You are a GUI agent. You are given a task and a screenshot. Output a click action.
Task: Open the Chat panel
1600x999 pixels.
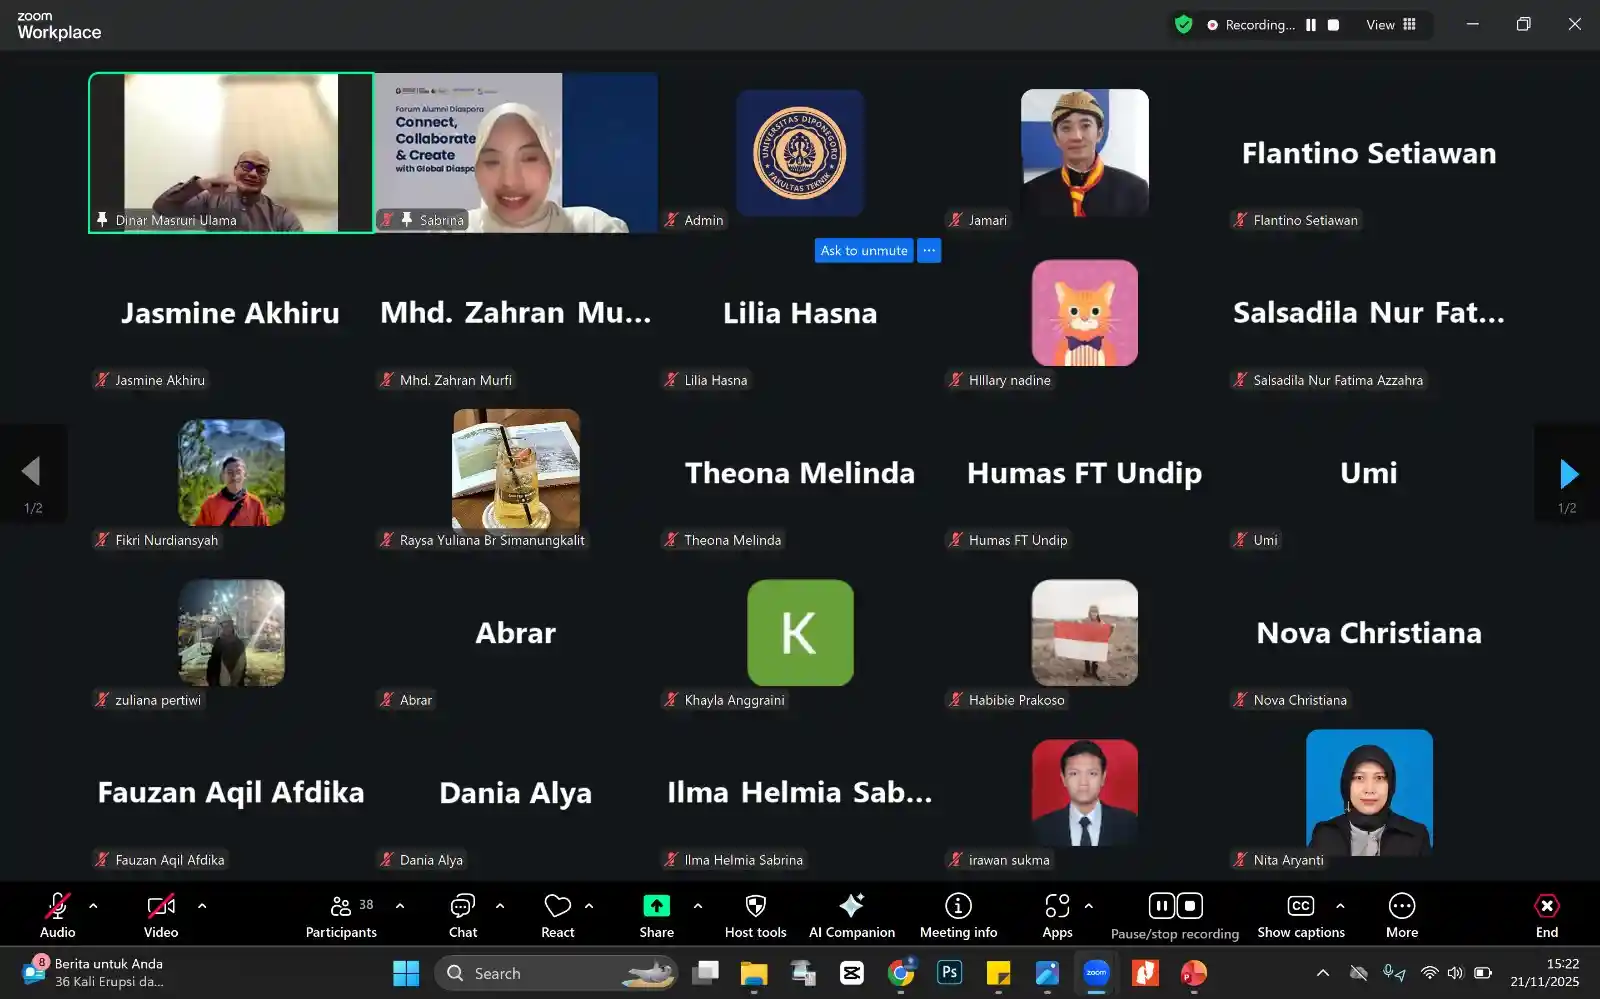pyautogui.click(x=462, y=914)
